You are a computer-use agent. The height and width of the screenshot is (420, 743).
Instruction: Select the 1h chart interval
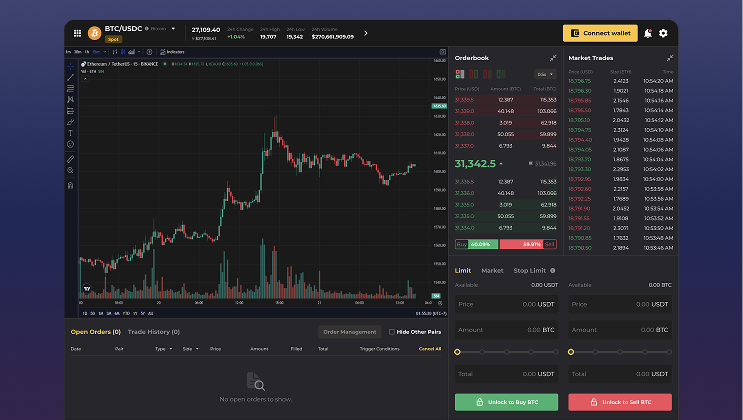pos(87,52)
